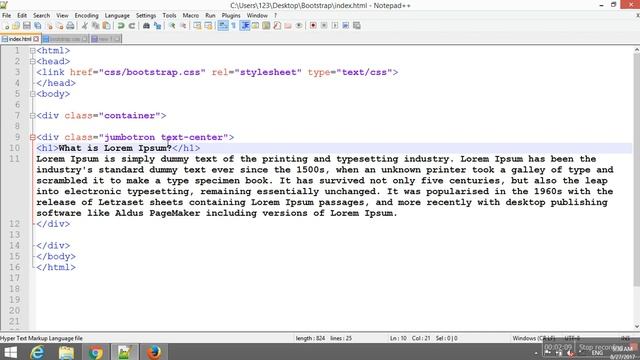Toggle the indent guide toolbar button
The image size is (640, 360).
tap(245, 26)
